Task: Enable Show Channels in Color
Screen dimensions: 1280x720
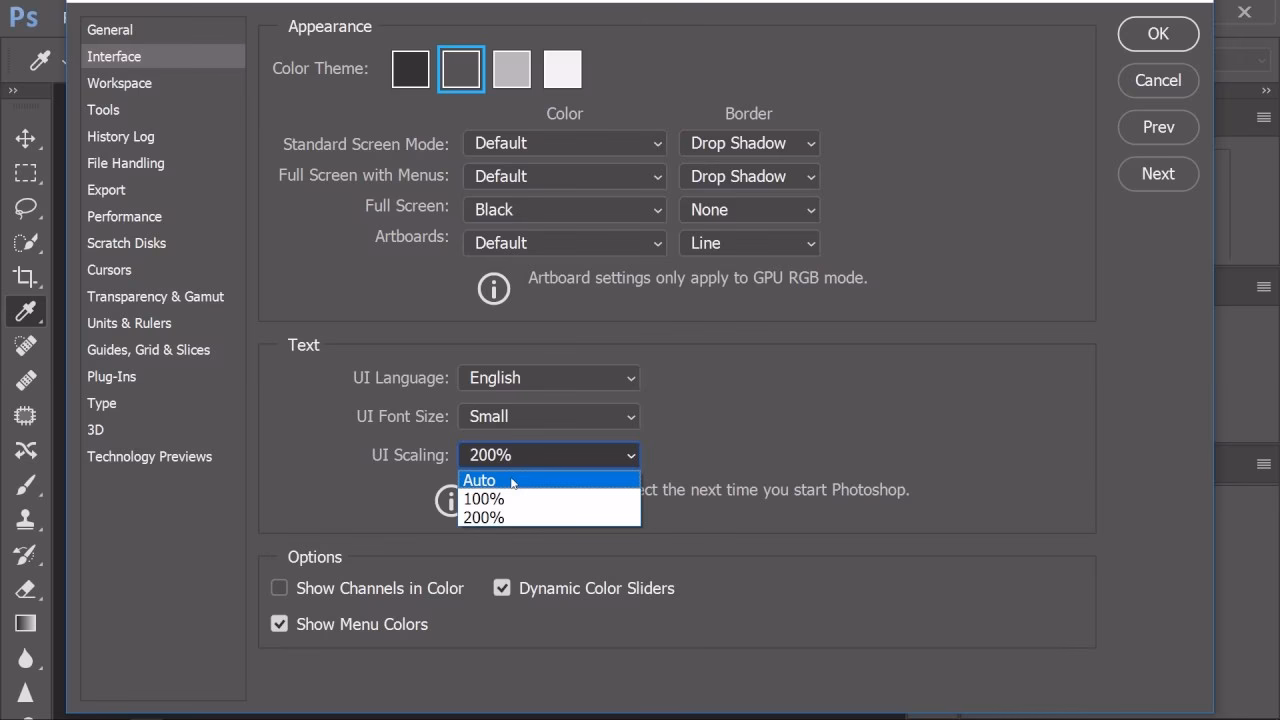Action: 279,588
